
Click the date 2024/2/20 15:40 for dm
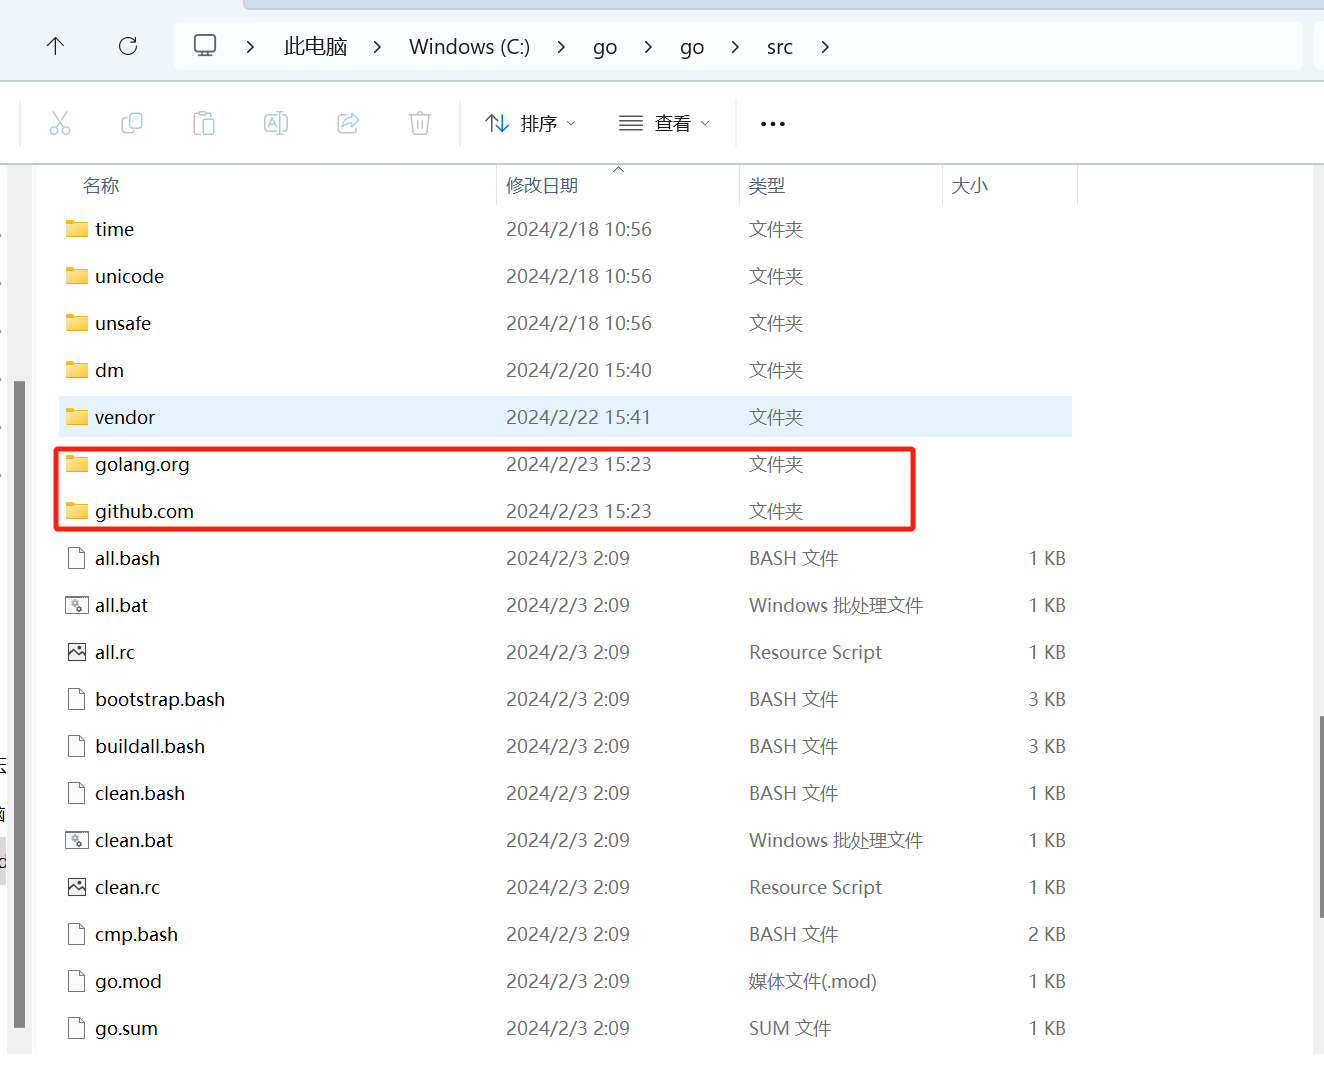pos(579,370)
